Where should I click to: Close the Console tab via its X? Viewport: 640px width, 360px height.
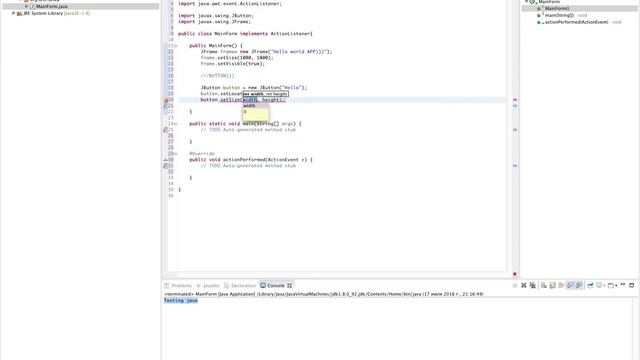(289, 286)
